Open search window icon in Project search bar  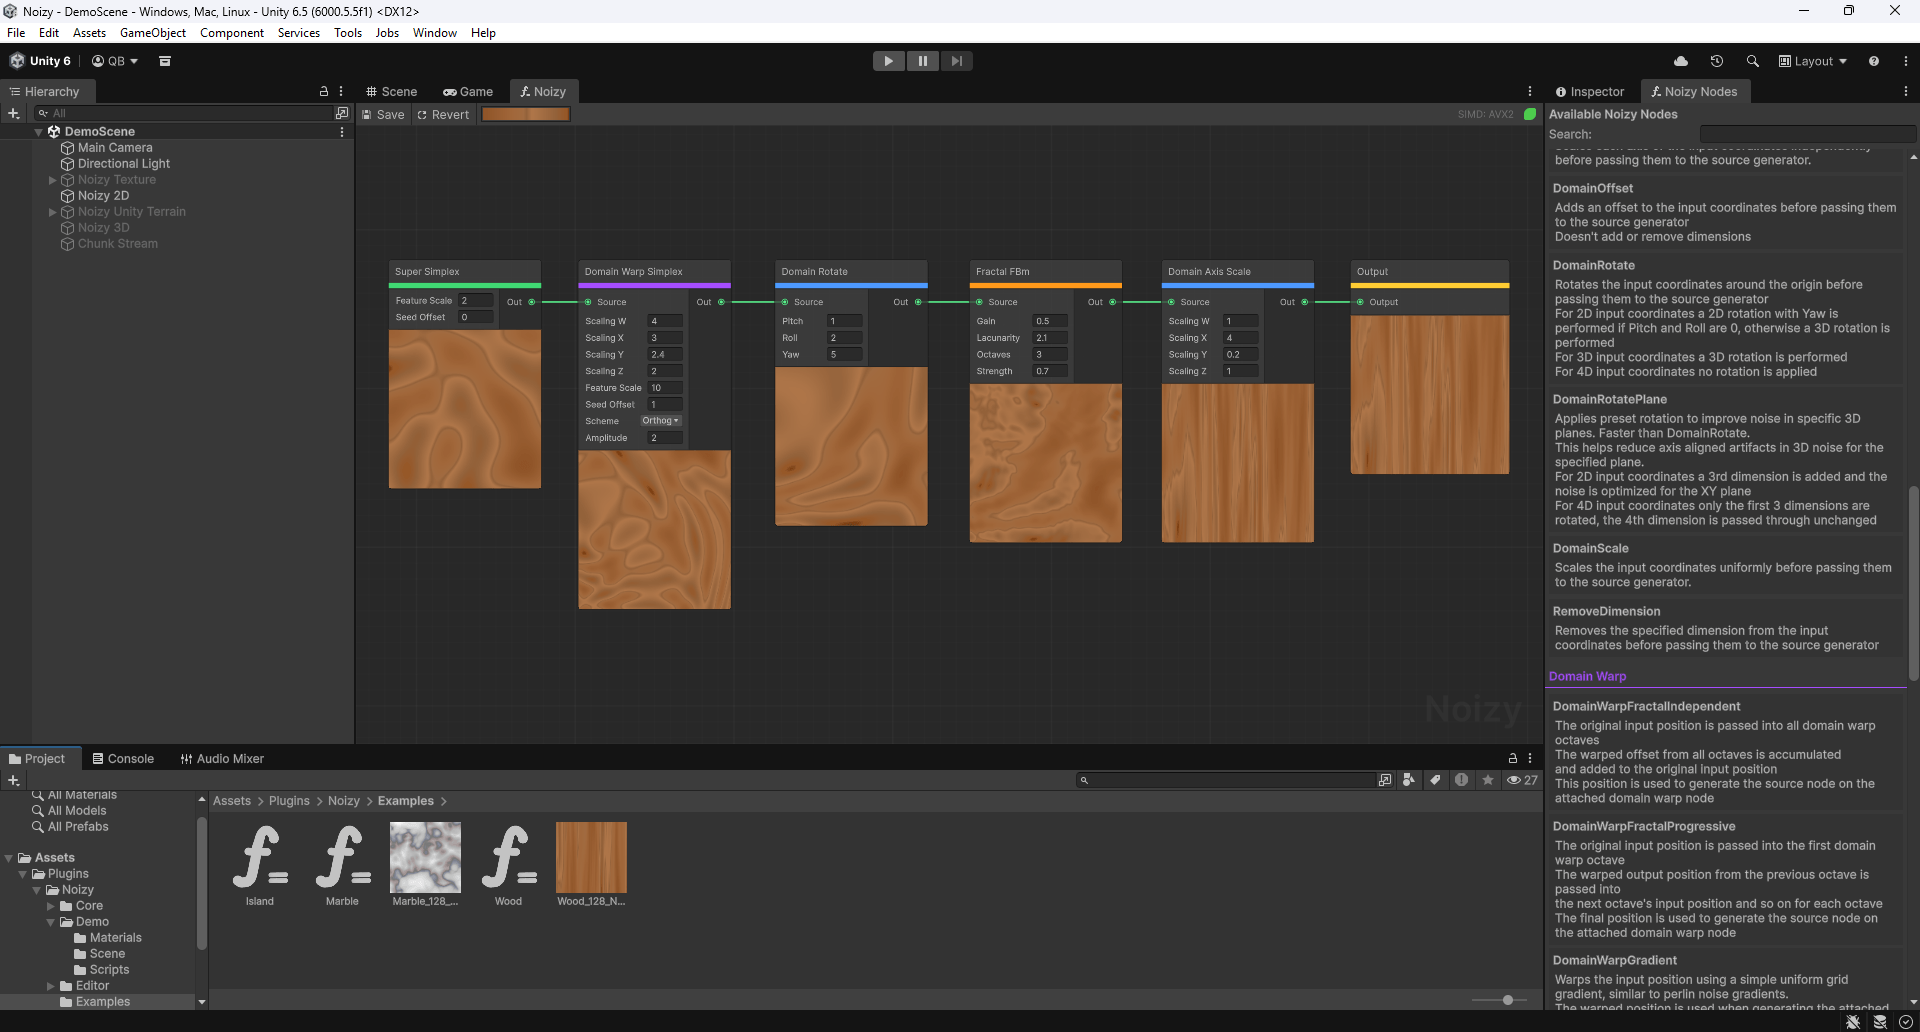(x=1385, y=780)
